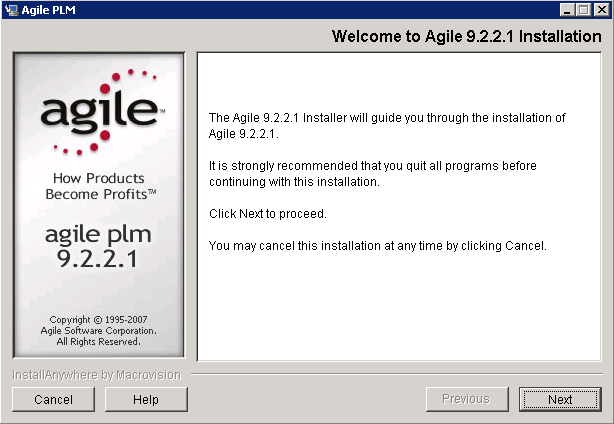This screenshot has width=614, height=424.
Task: Select 'Welcome to Agile 9.2.2.1 Installation' heading
Action: tap(466, 36)
